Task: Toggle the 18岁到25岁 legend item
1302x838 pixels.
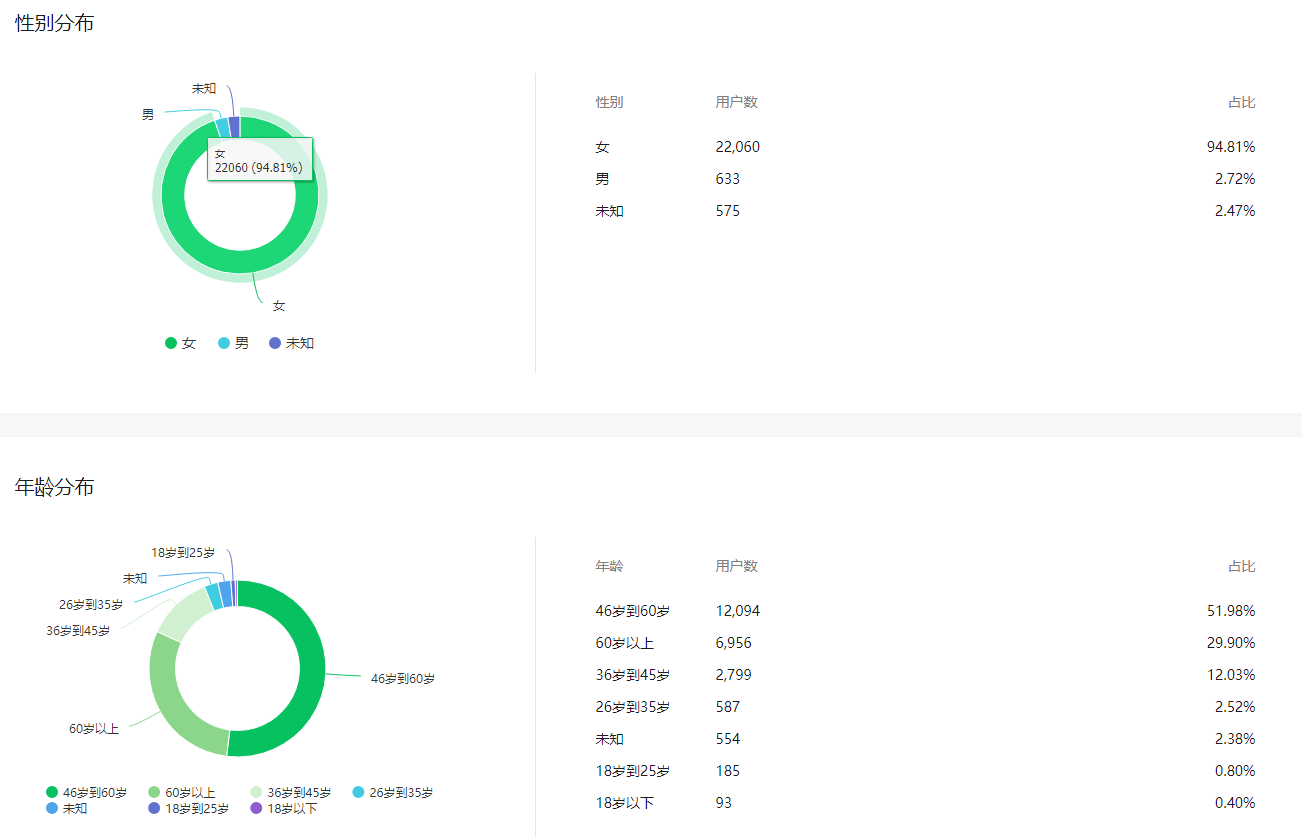Action: [x=189, y=808]
